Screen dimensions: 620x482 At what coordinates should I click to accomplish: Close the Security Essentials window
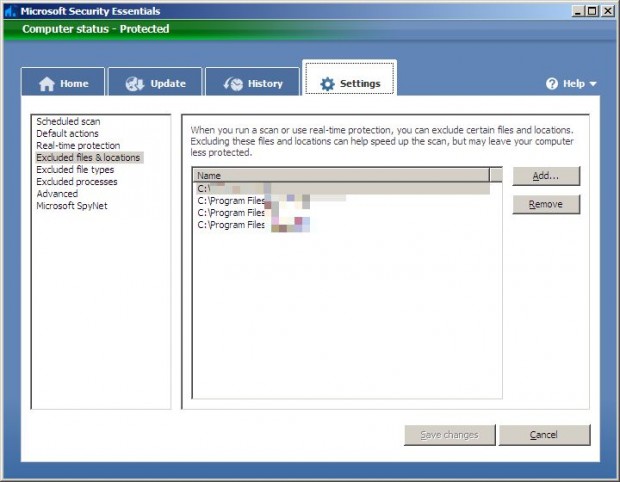607,11
